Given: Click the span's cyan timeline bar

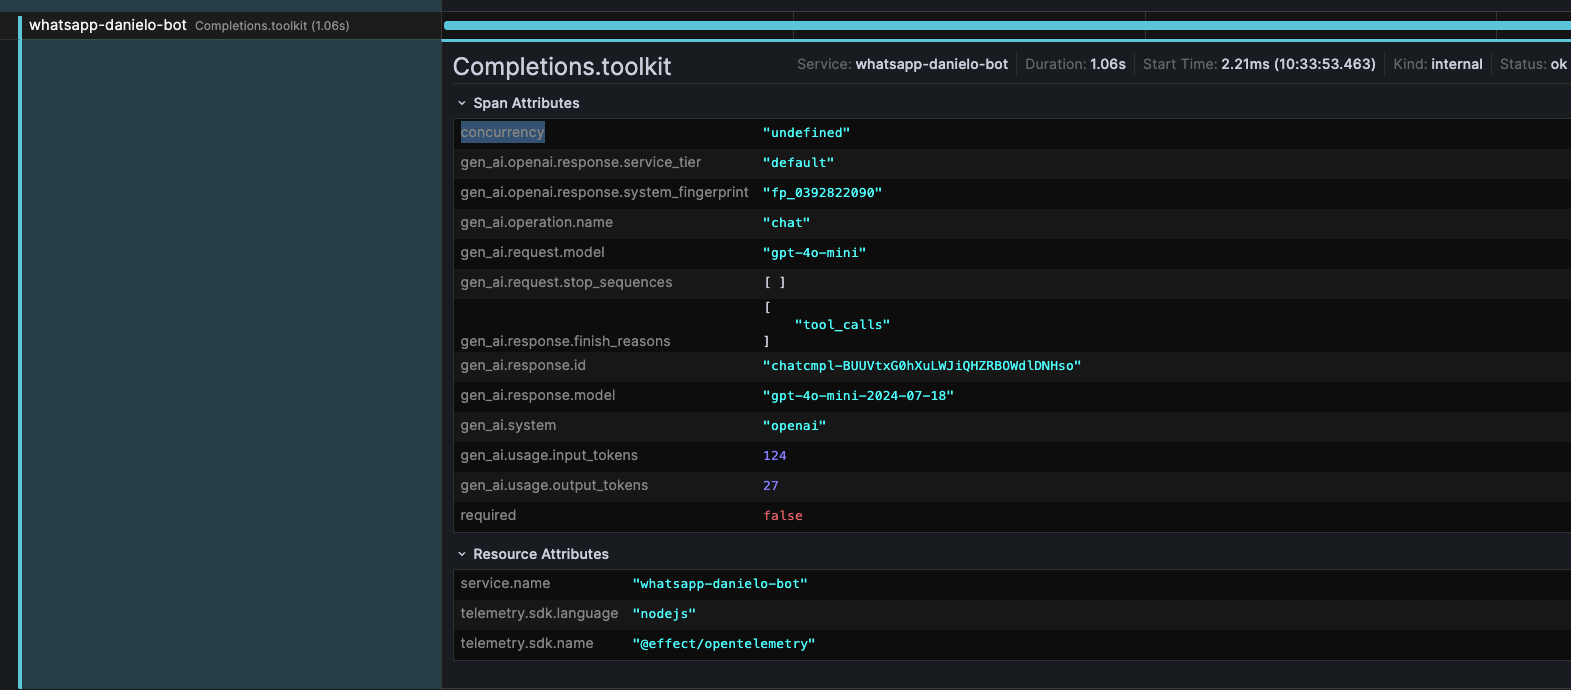Looking at the screenshot, I should pos(1000,25).
